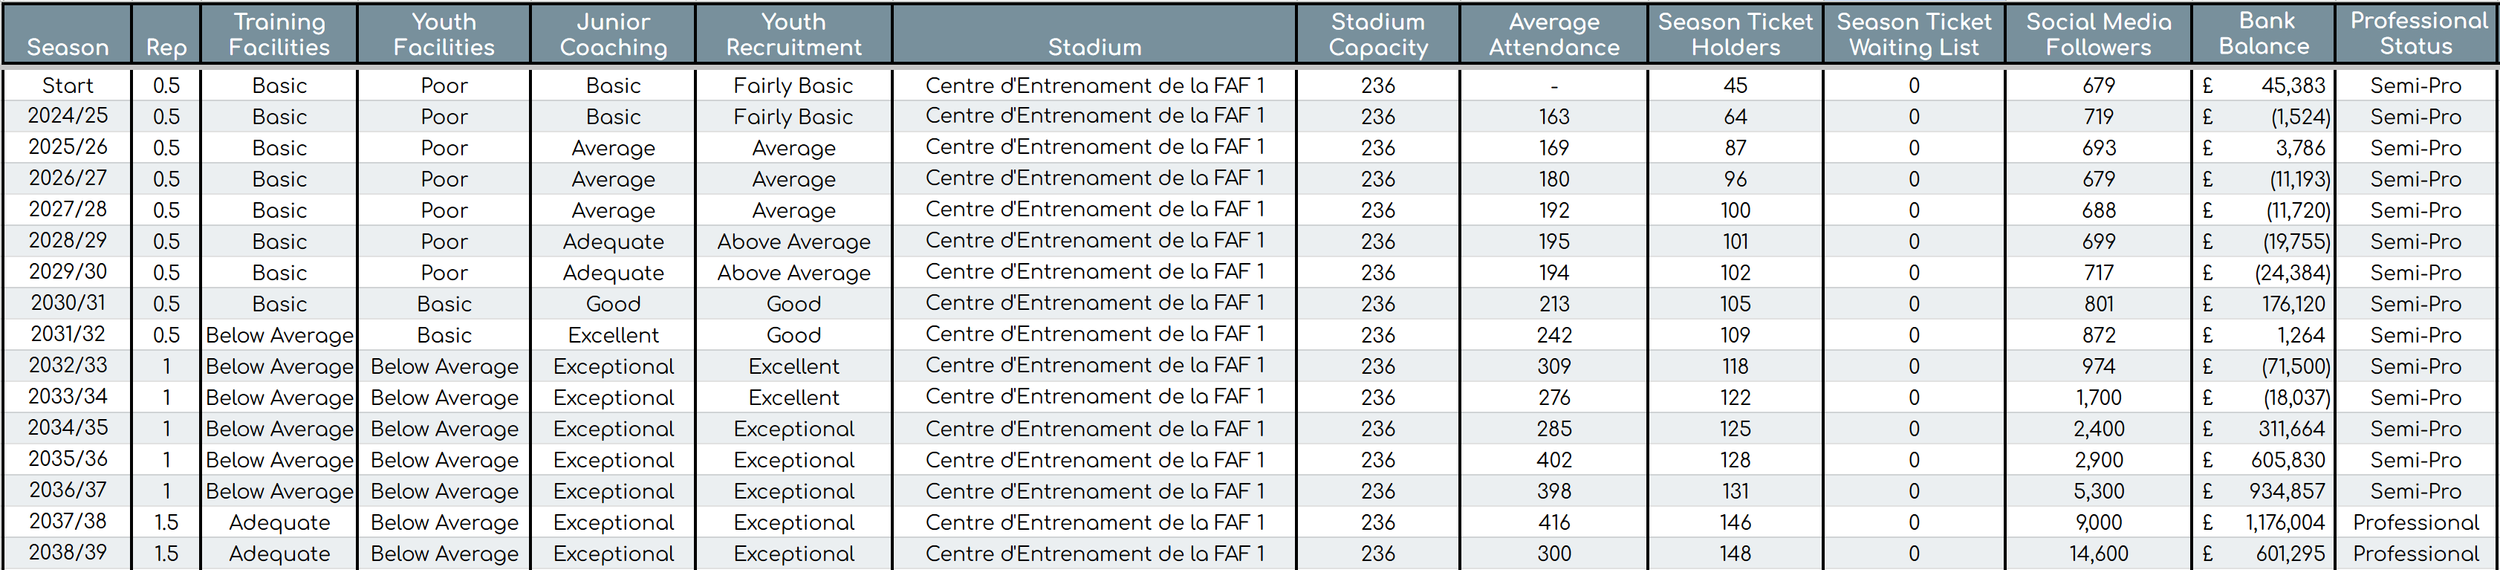2500x570 pixels.
Task: Select Average Attendance value 402
Action: (x=1554, y=460)
